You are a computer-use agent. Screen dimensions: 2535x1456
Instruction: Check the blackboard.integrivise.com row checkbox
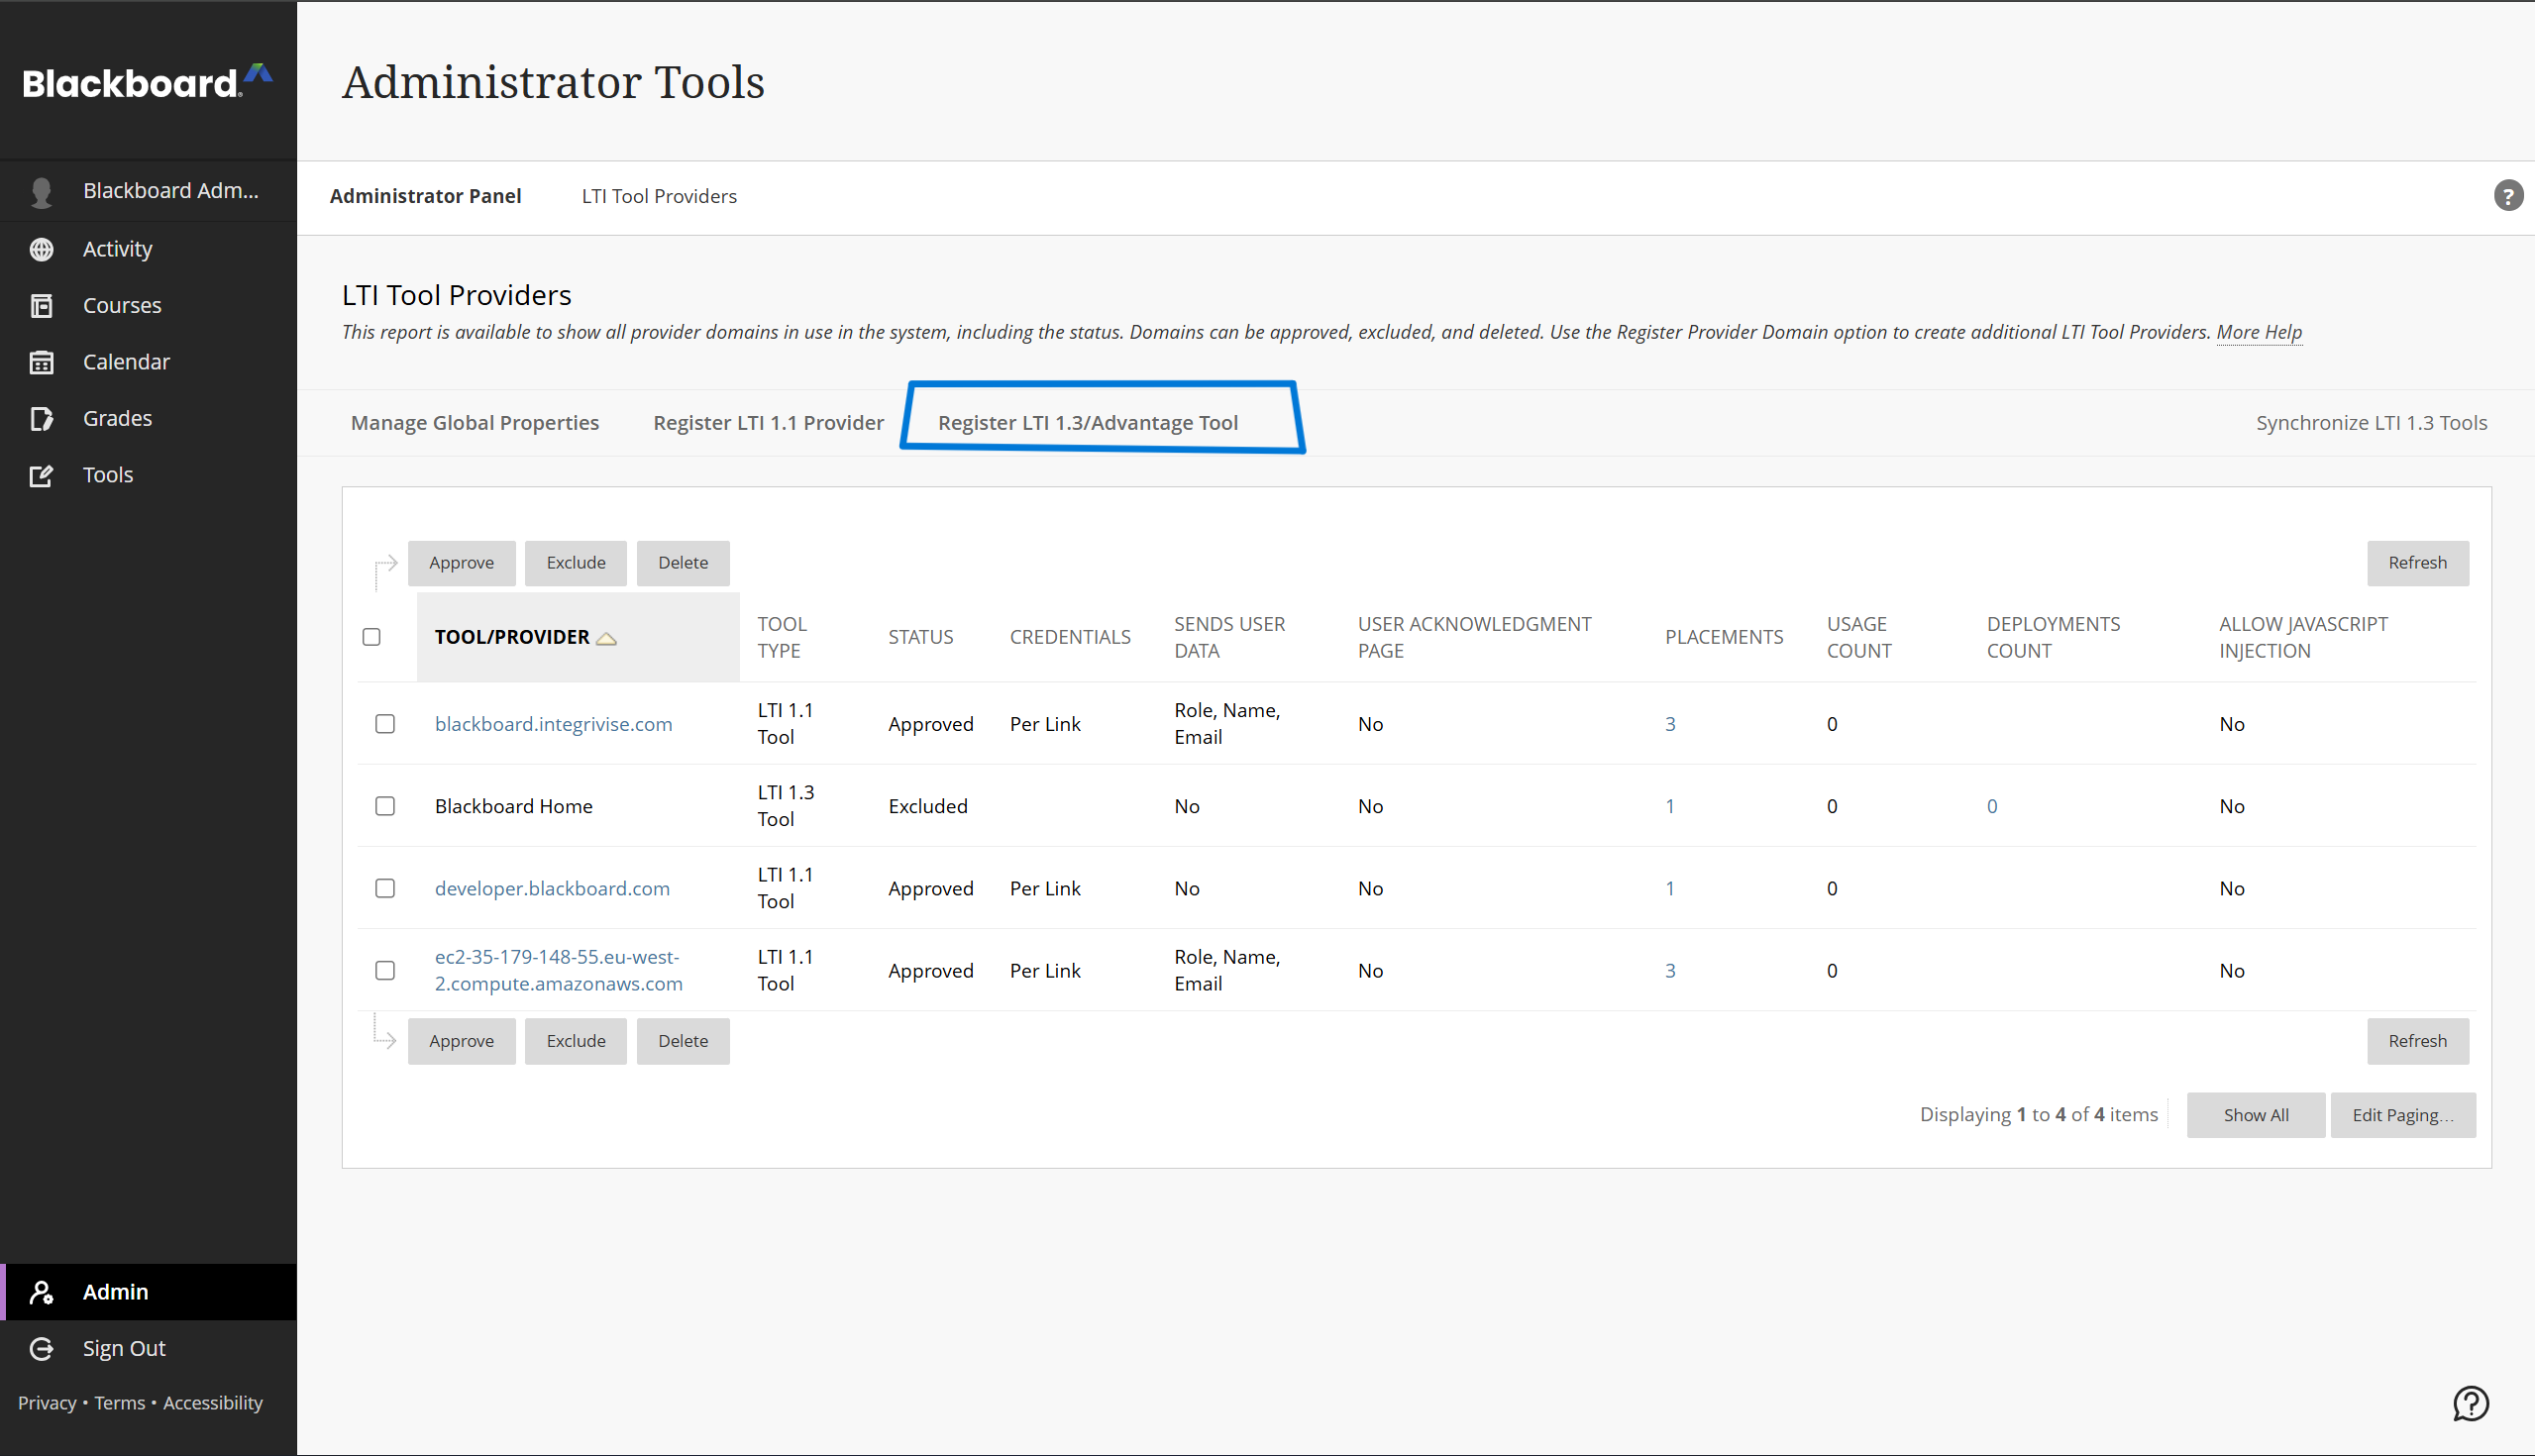pyautogui.click(x=385, y=724)
